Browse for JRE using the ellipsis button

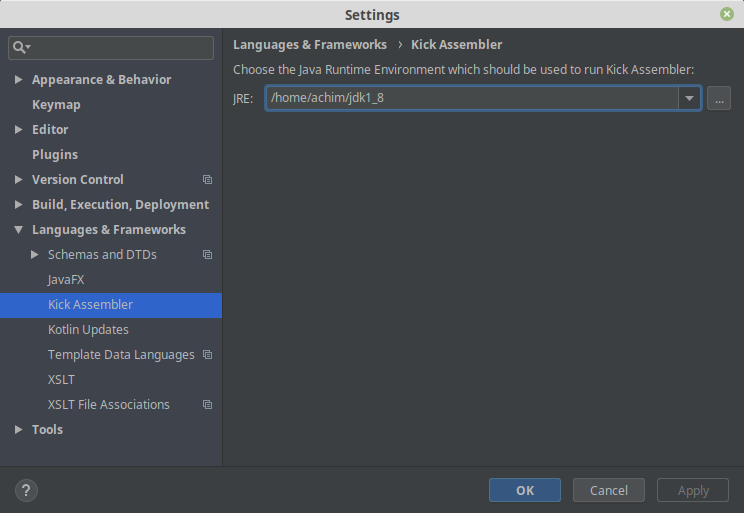coord(719,98)
